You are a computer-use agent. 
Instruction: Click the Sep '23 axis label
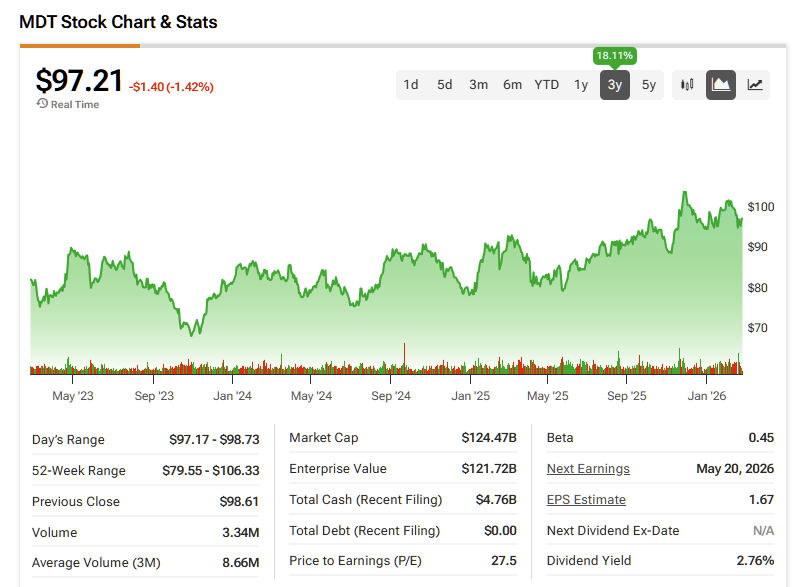pos(154,396)
